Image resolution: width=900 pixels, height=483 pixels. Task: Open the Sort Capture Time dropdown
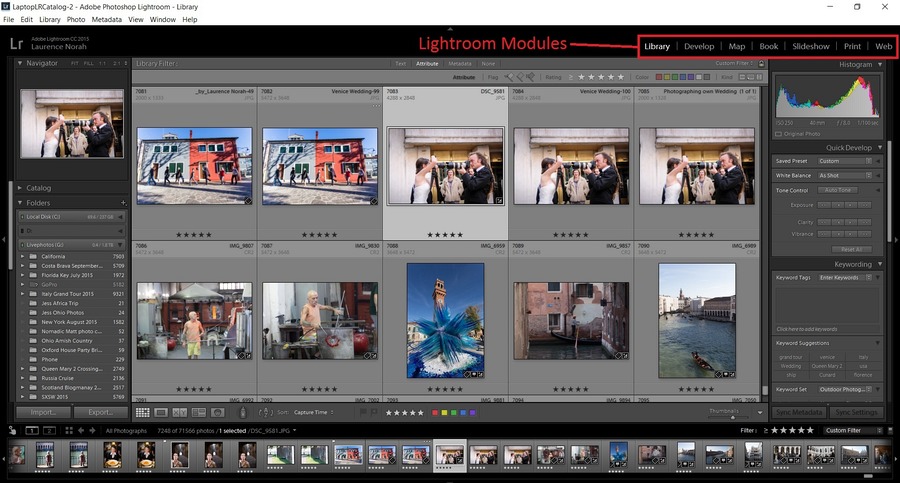314,412
